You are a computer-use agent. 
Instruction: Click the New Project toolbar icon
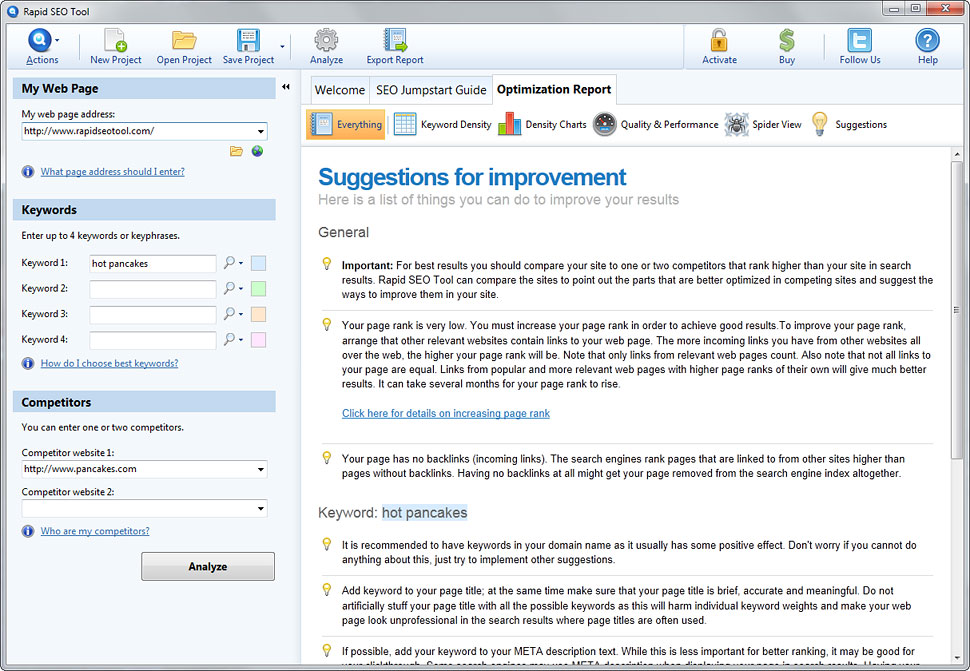pos(115,42)
